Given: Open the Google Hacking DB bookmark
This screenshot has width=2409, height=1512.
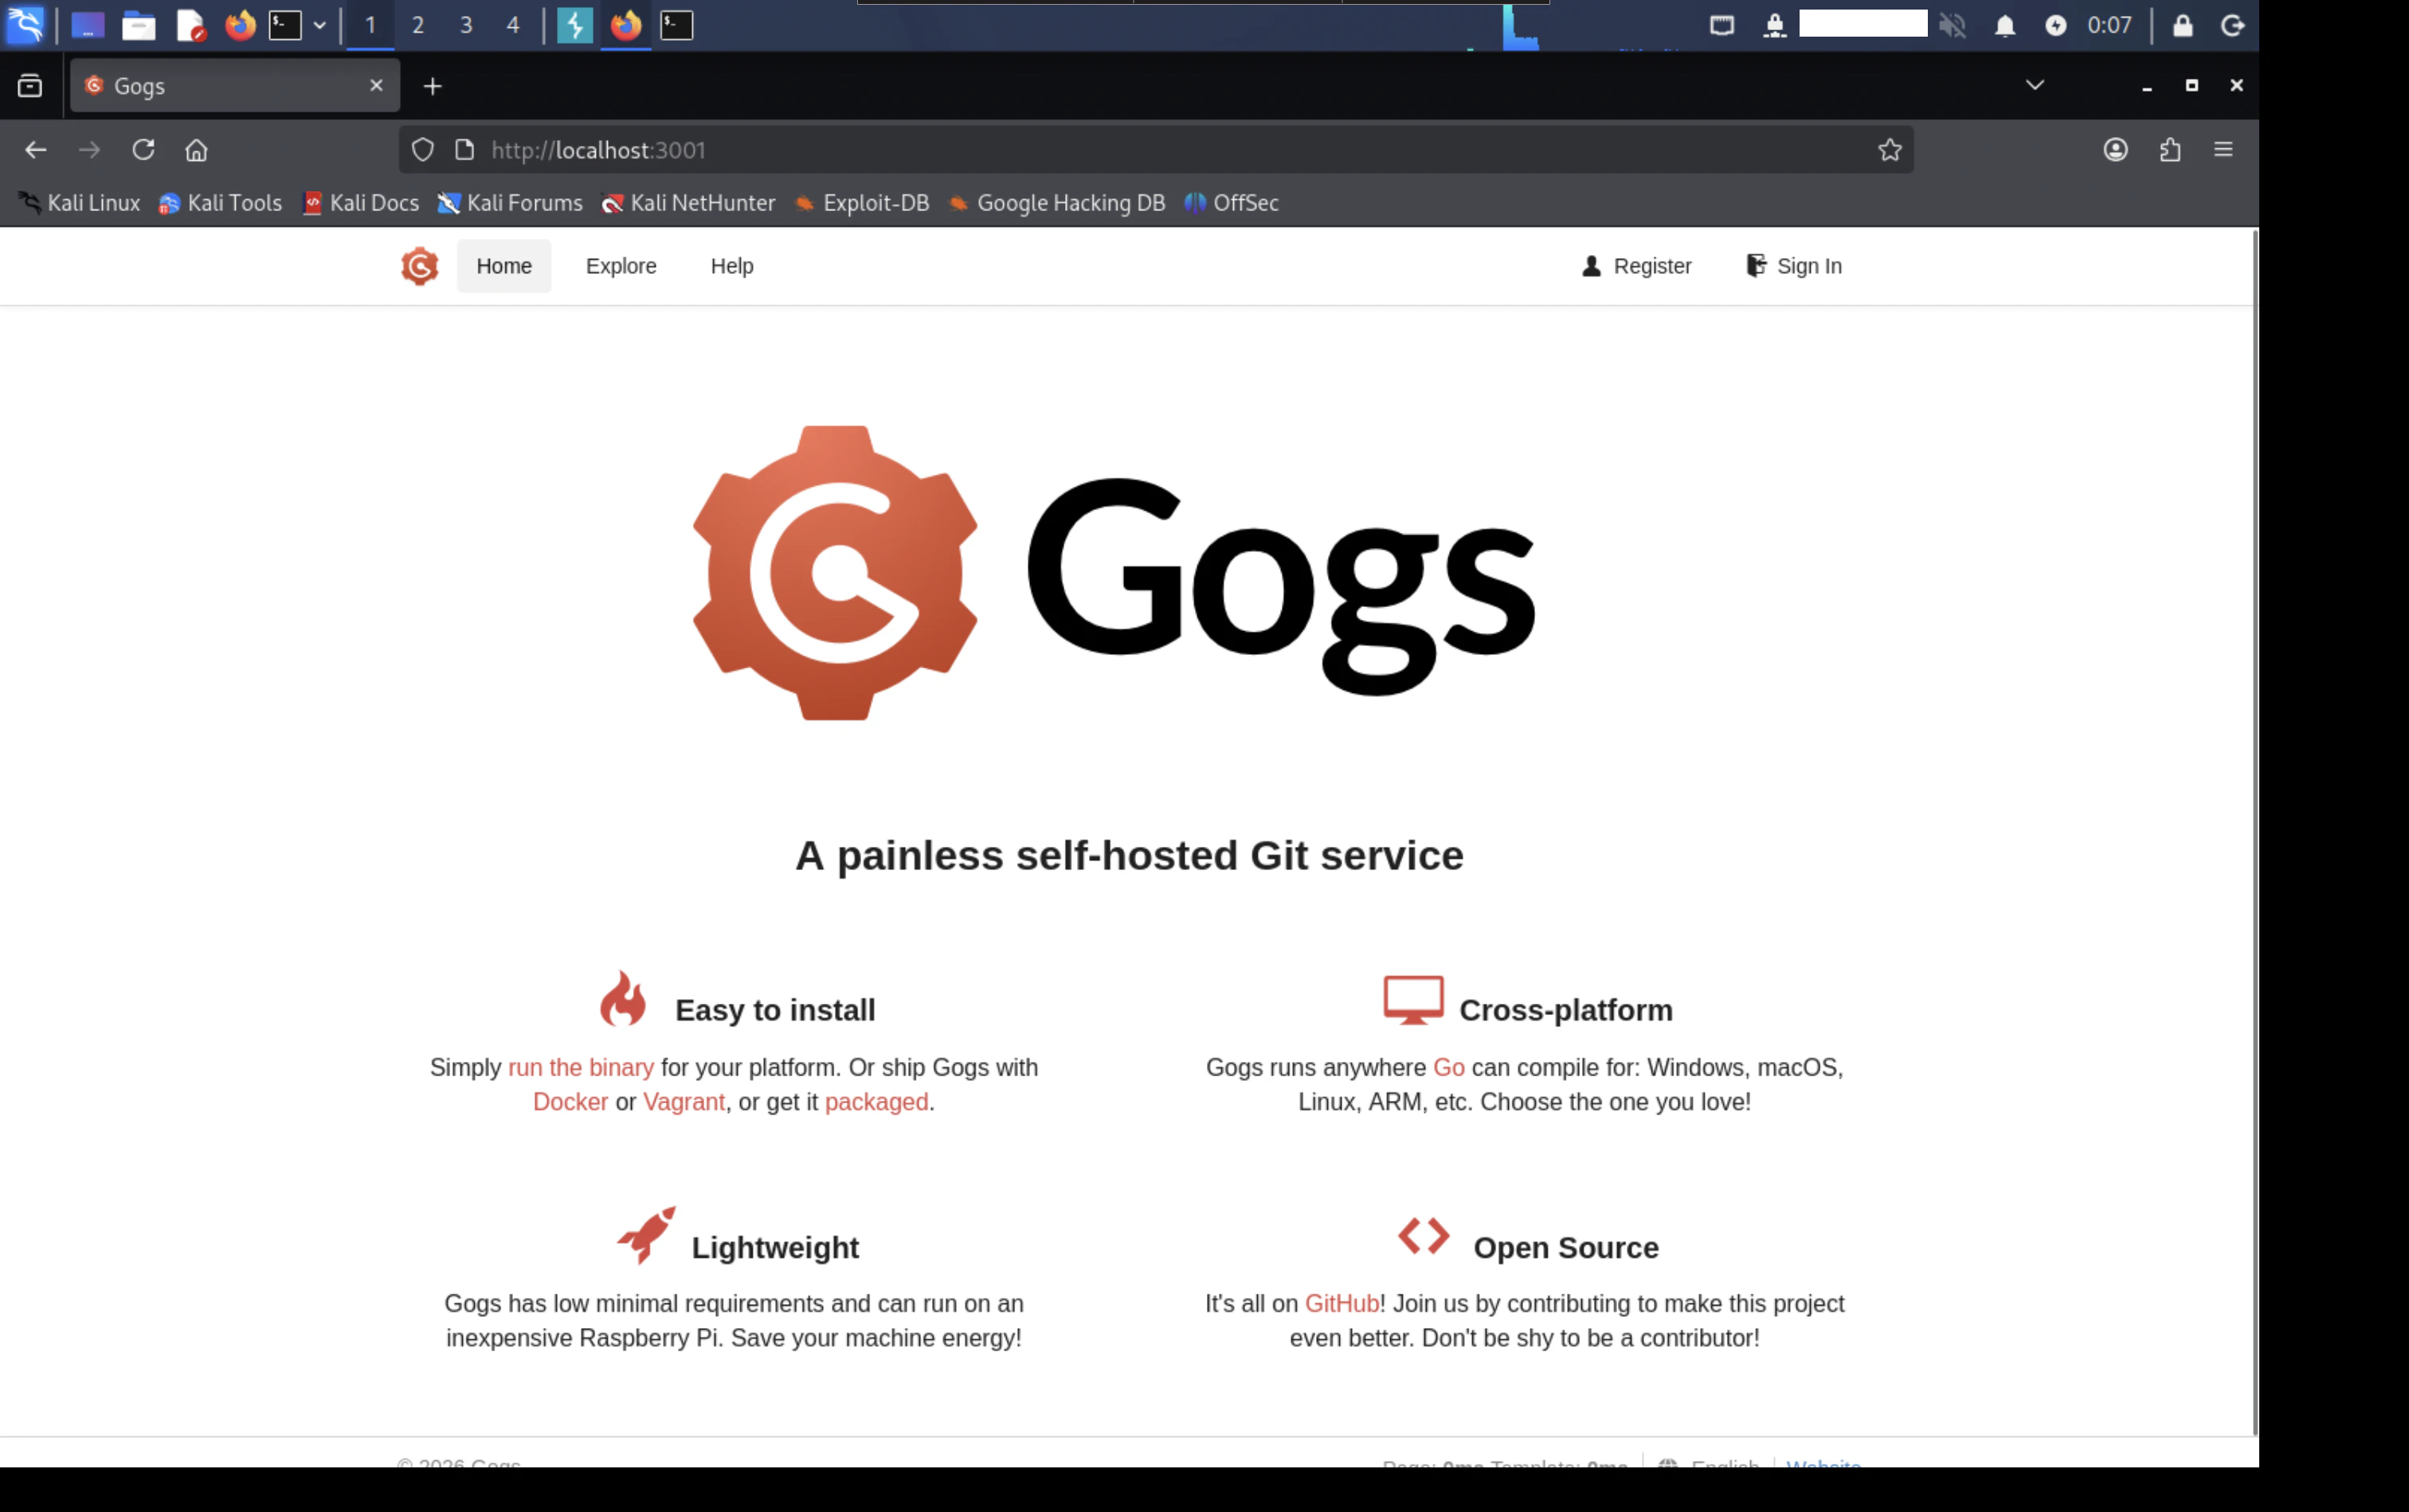Looking at the screenshot, I should 1056,203.
